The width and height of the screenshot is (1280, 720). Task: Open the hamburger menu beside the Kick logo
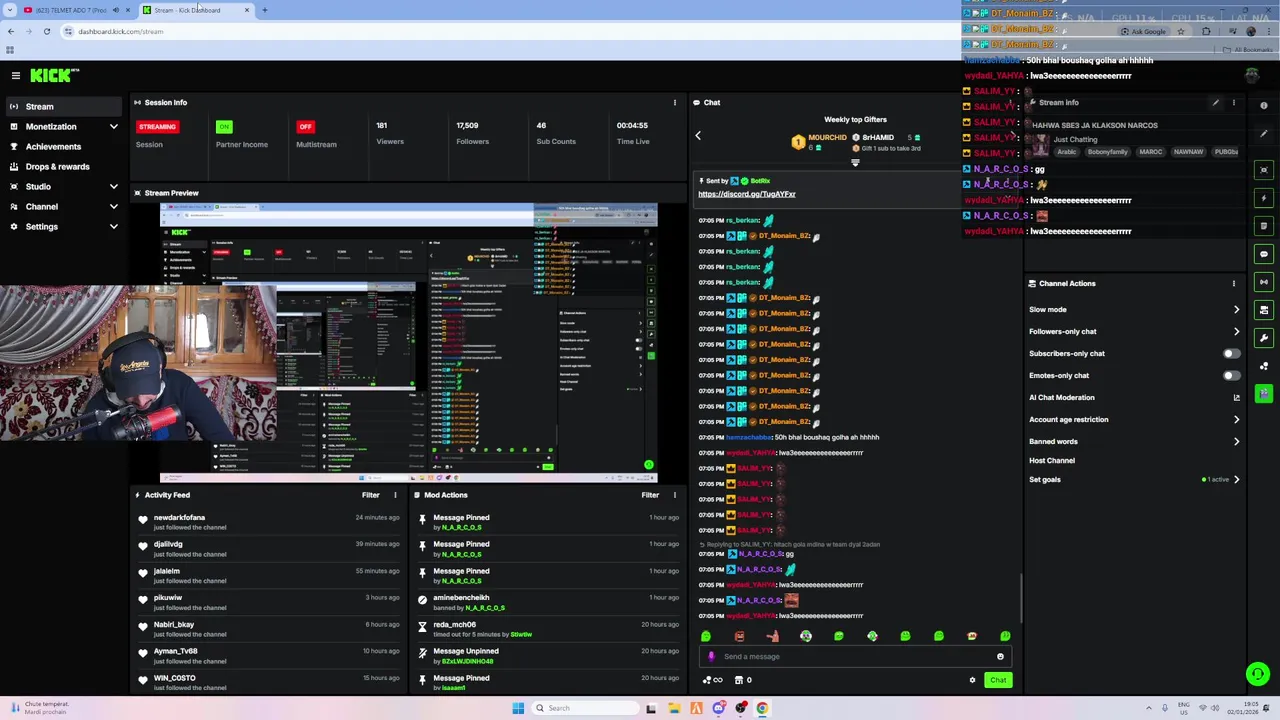[x=15, y=75]
